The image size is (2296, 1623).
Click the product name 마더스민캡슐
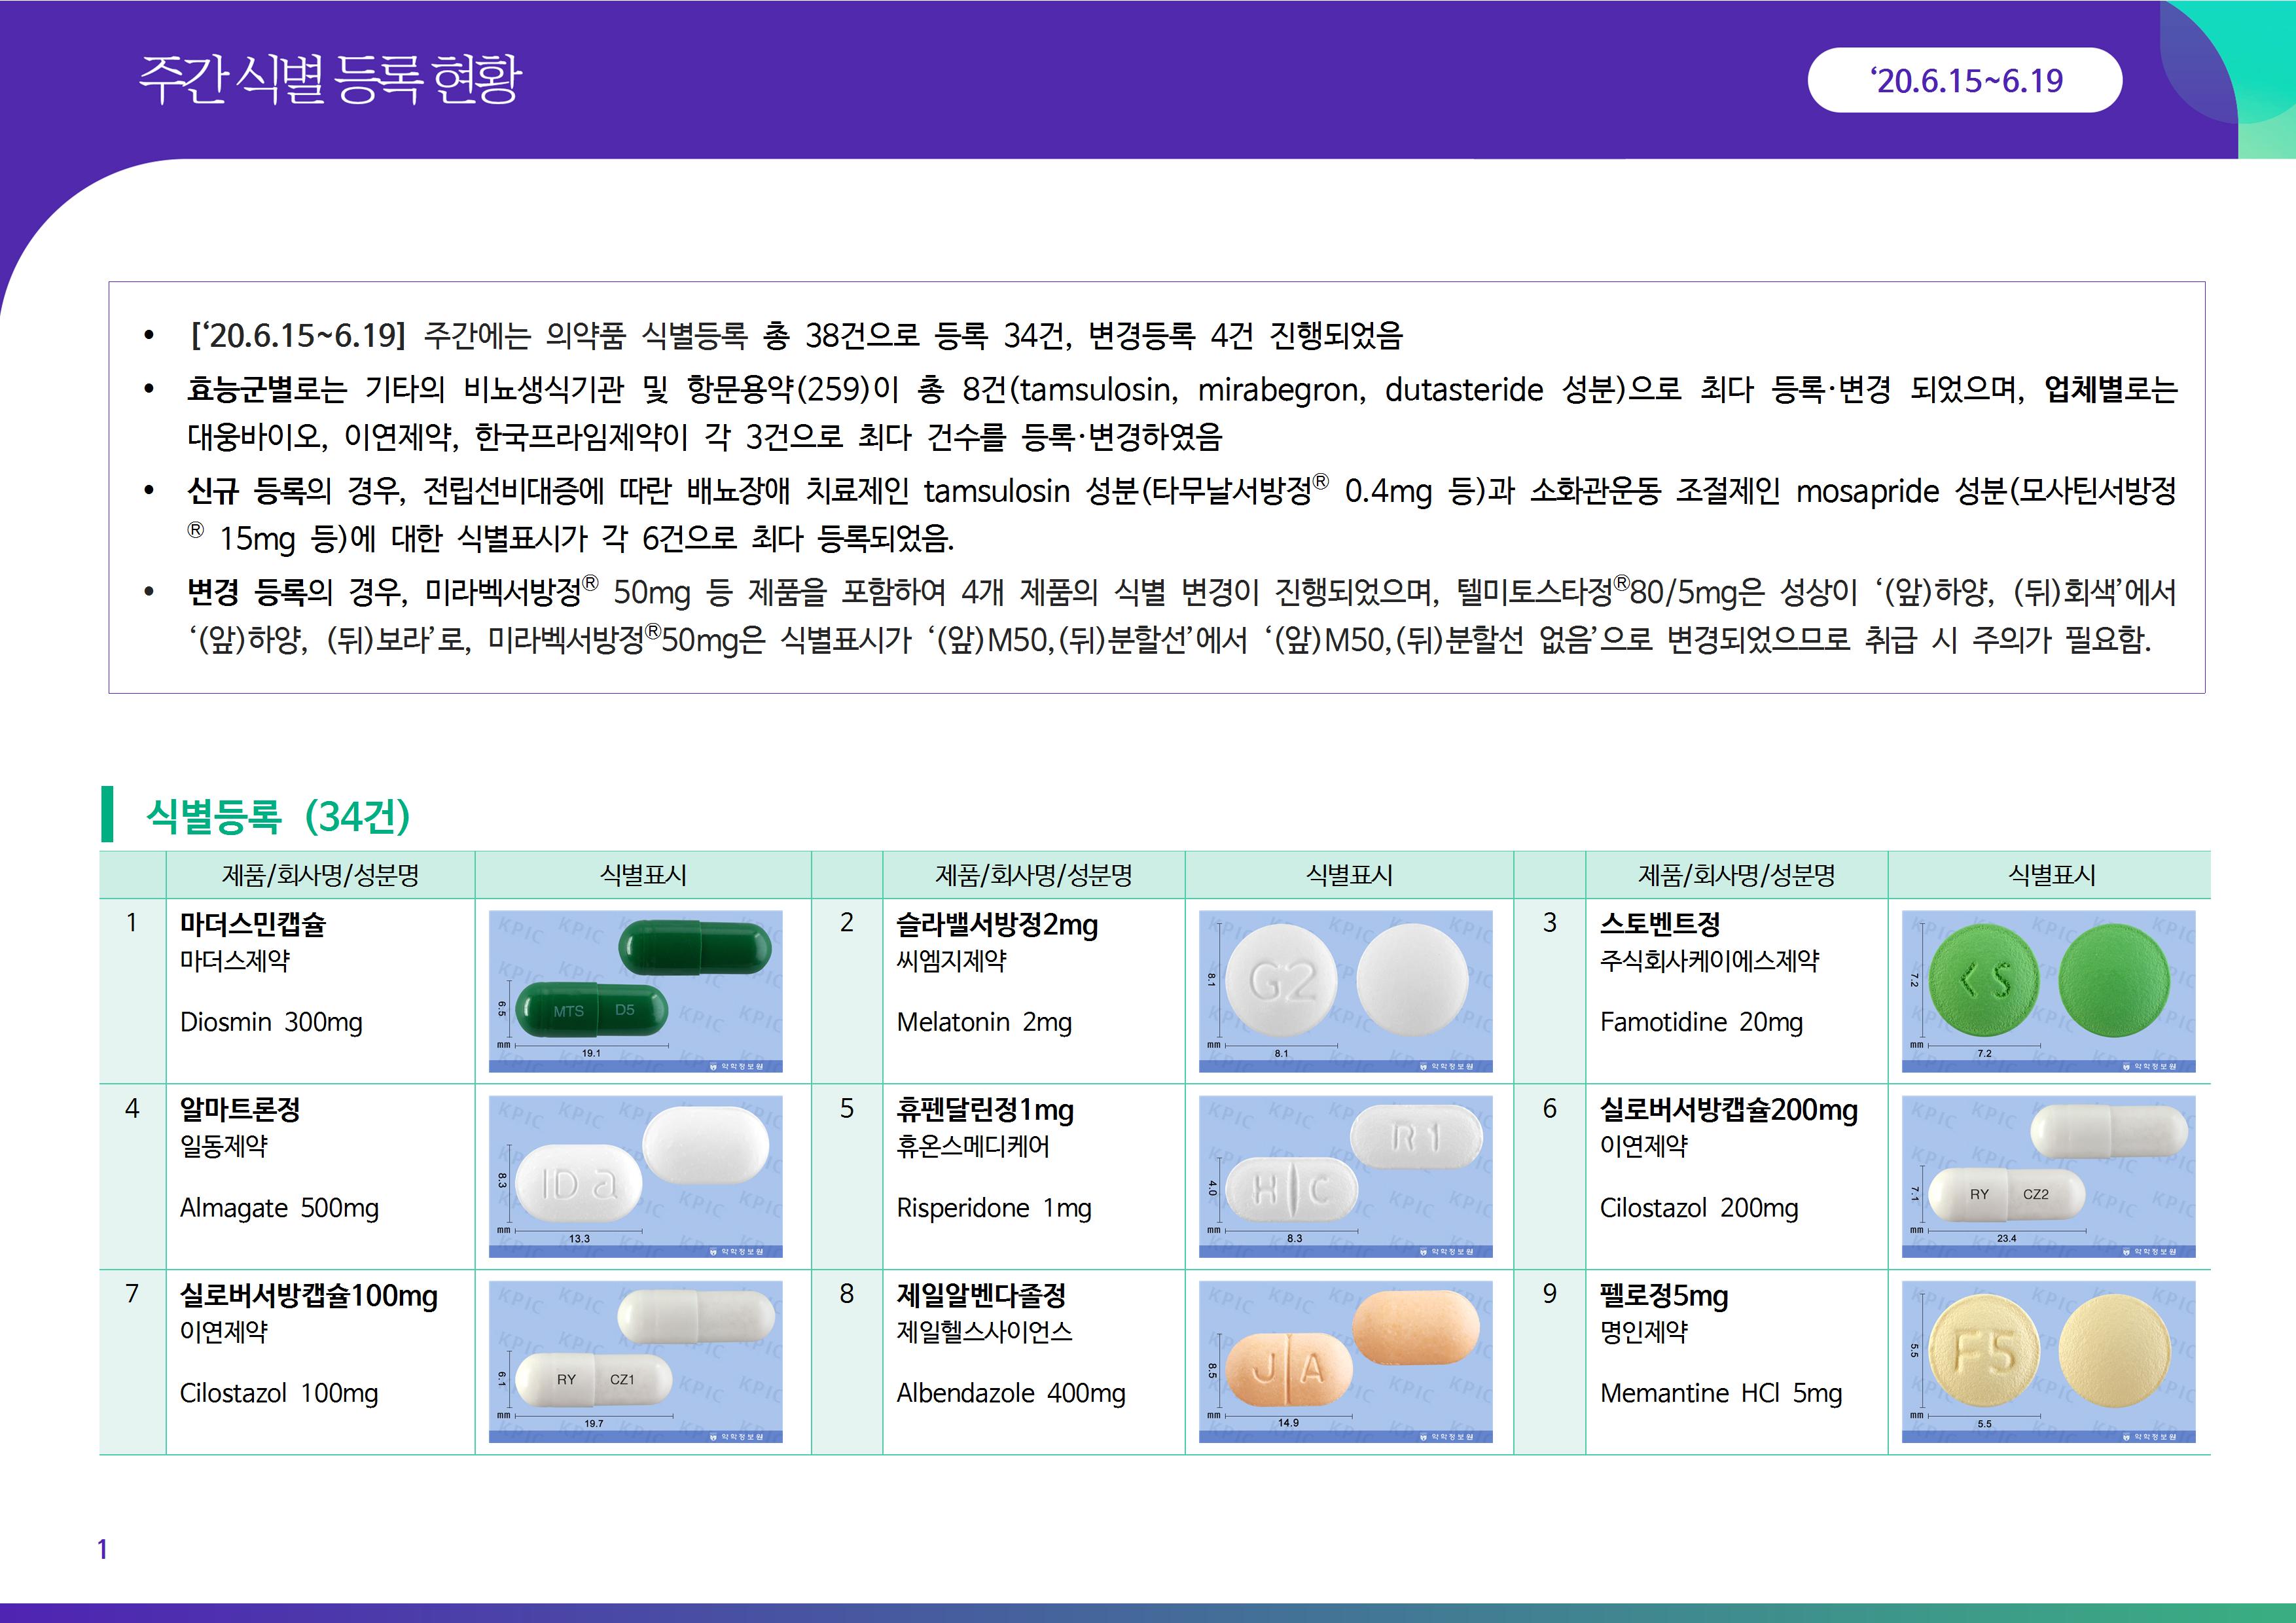[252, 924]
